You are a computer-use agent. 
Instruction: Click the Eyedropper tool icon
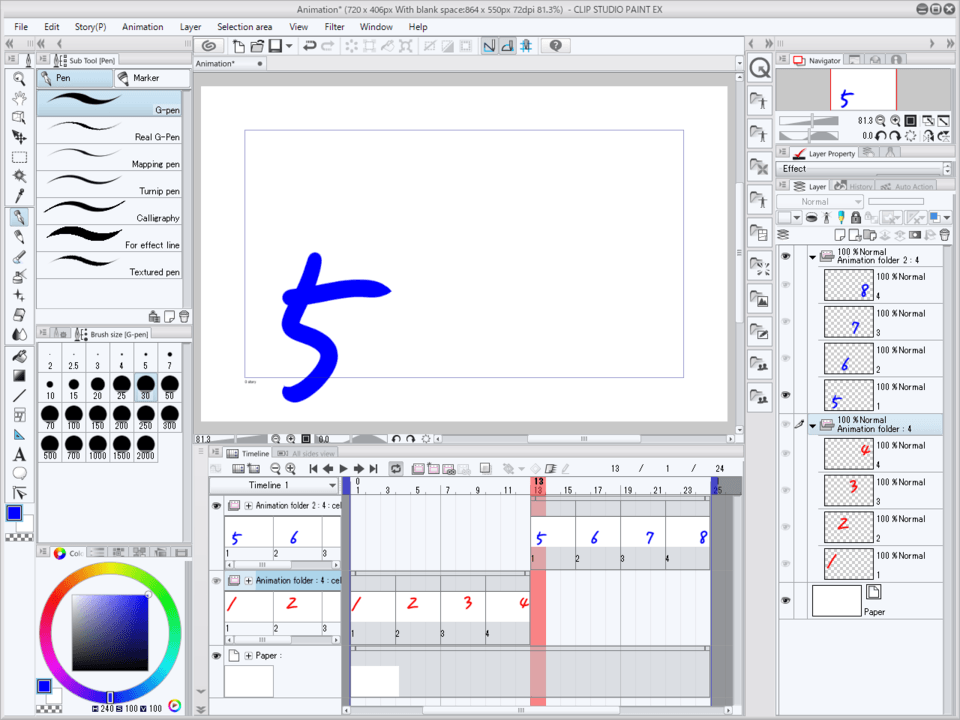click(19, 195)
